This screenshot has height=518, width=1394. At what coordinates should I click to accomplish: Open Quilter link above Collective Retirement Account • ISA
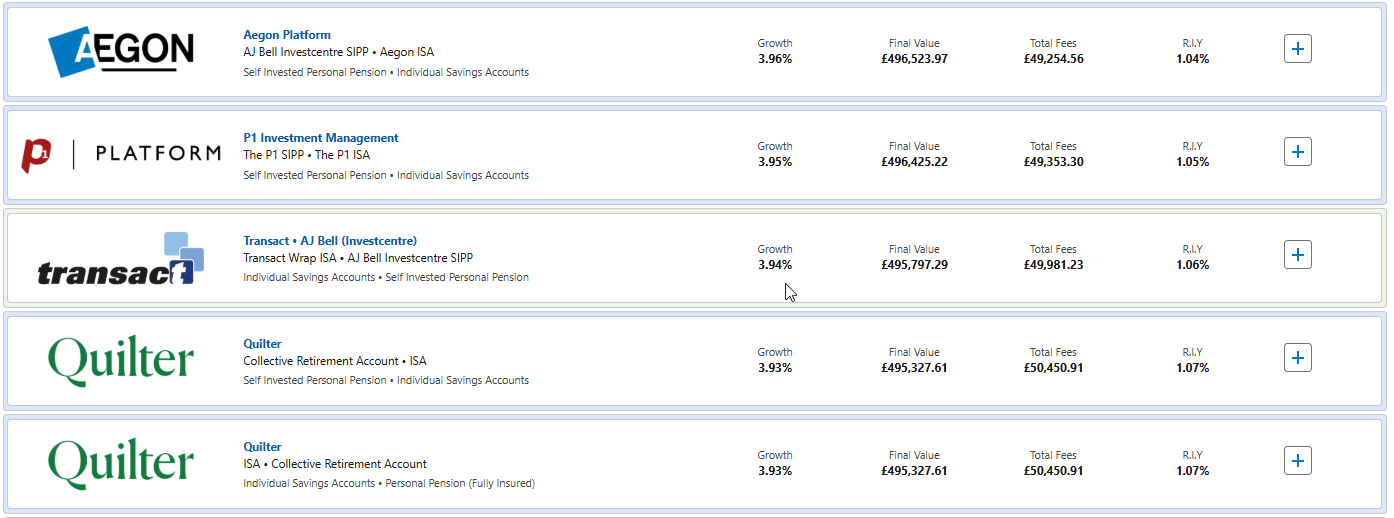pyautogui.click(x=262, y=344)
